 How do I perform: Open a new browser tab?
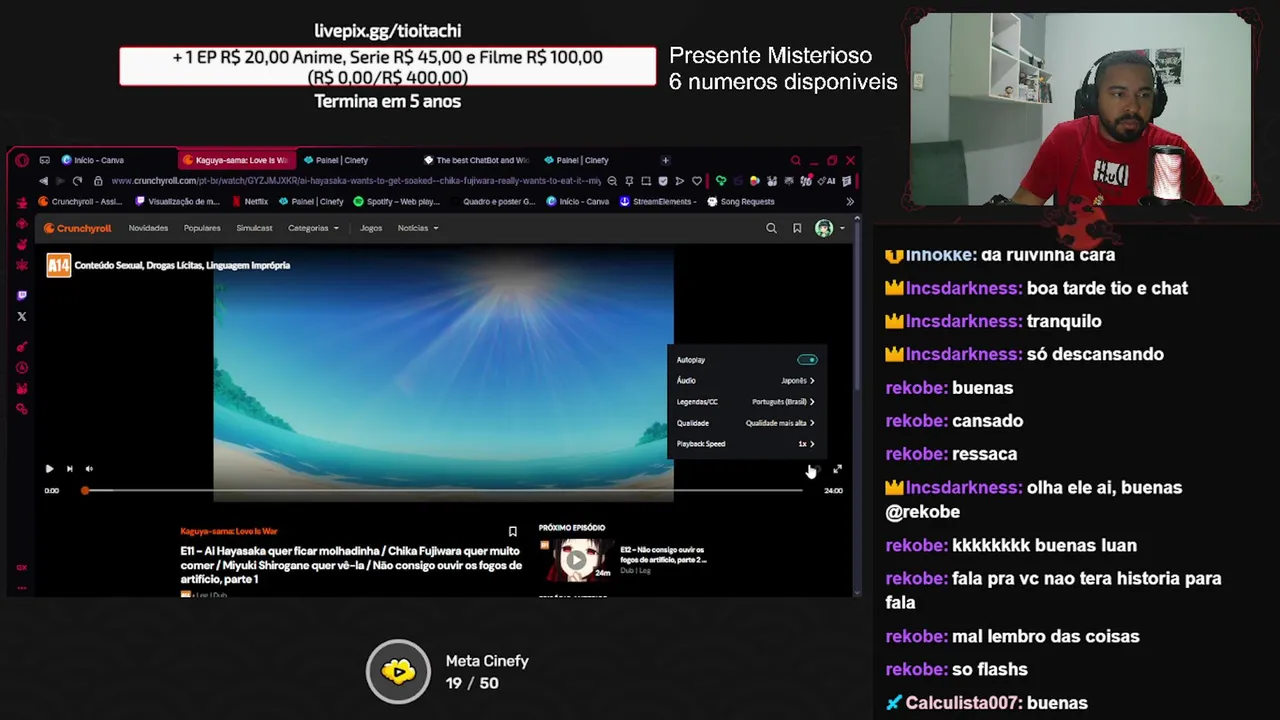coord(666,160)
